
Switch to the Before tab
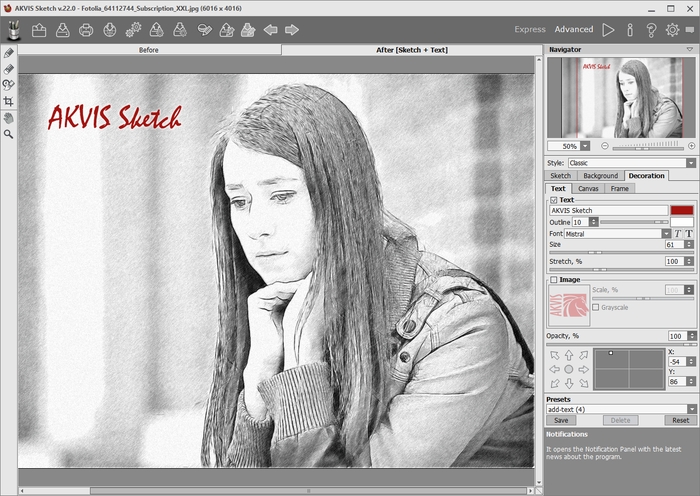click(149, 50)
